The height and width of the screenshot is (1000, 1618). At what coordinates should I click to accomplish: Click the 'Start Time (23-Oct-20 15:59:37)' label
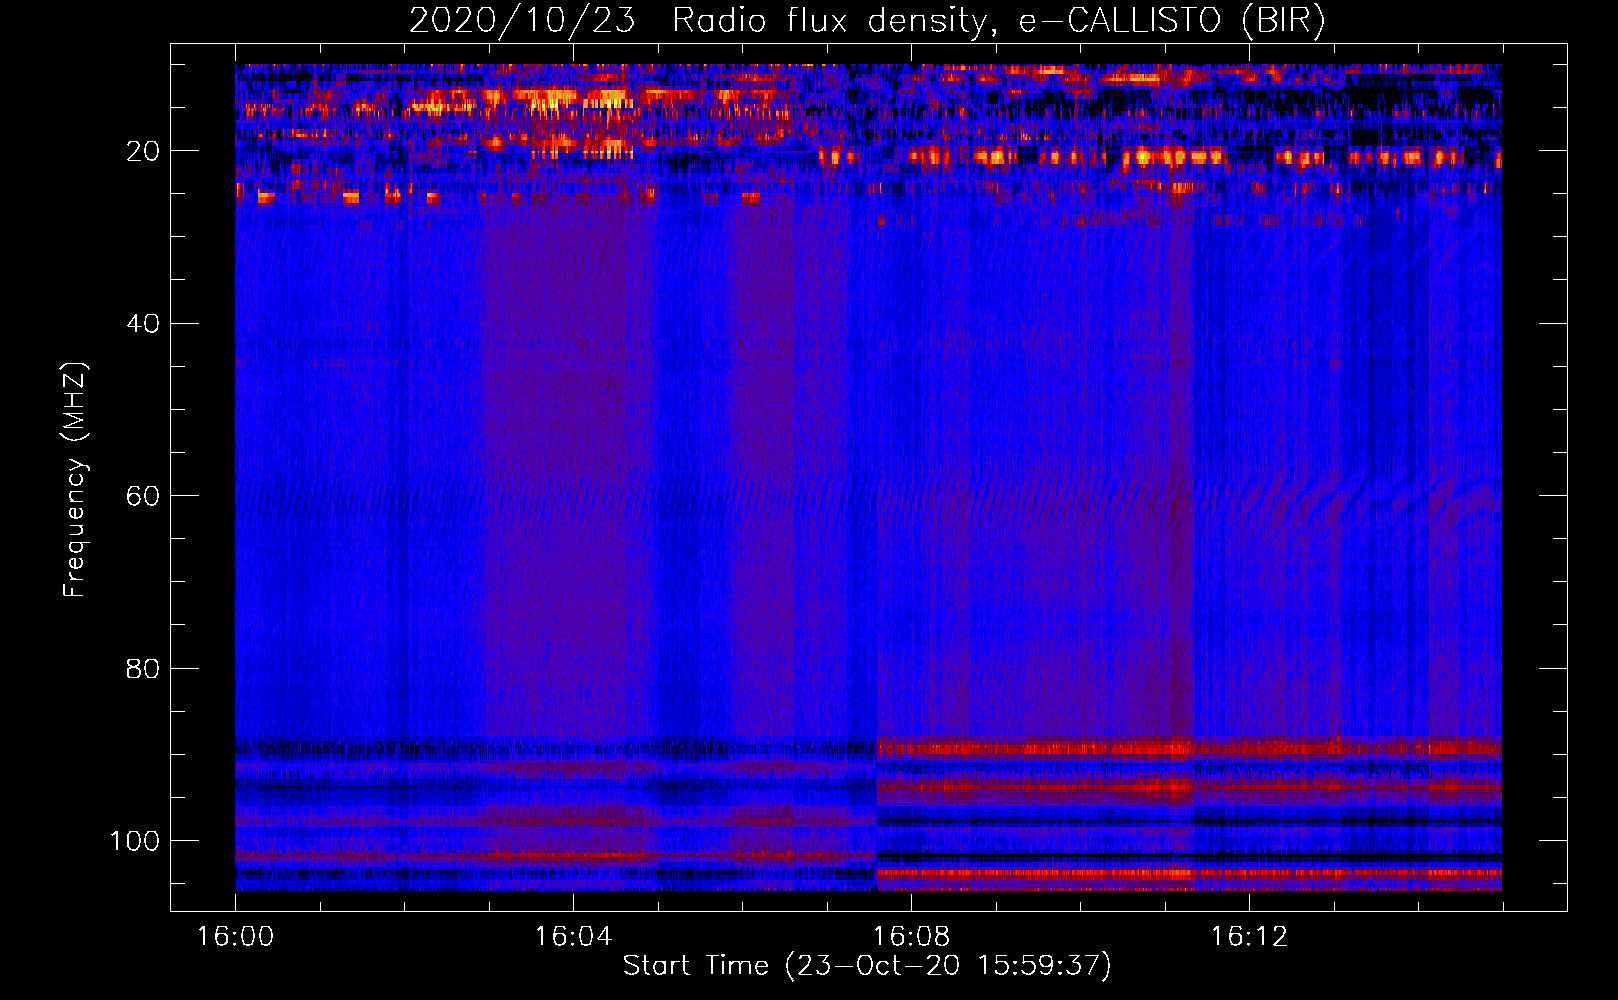point(867,966)
